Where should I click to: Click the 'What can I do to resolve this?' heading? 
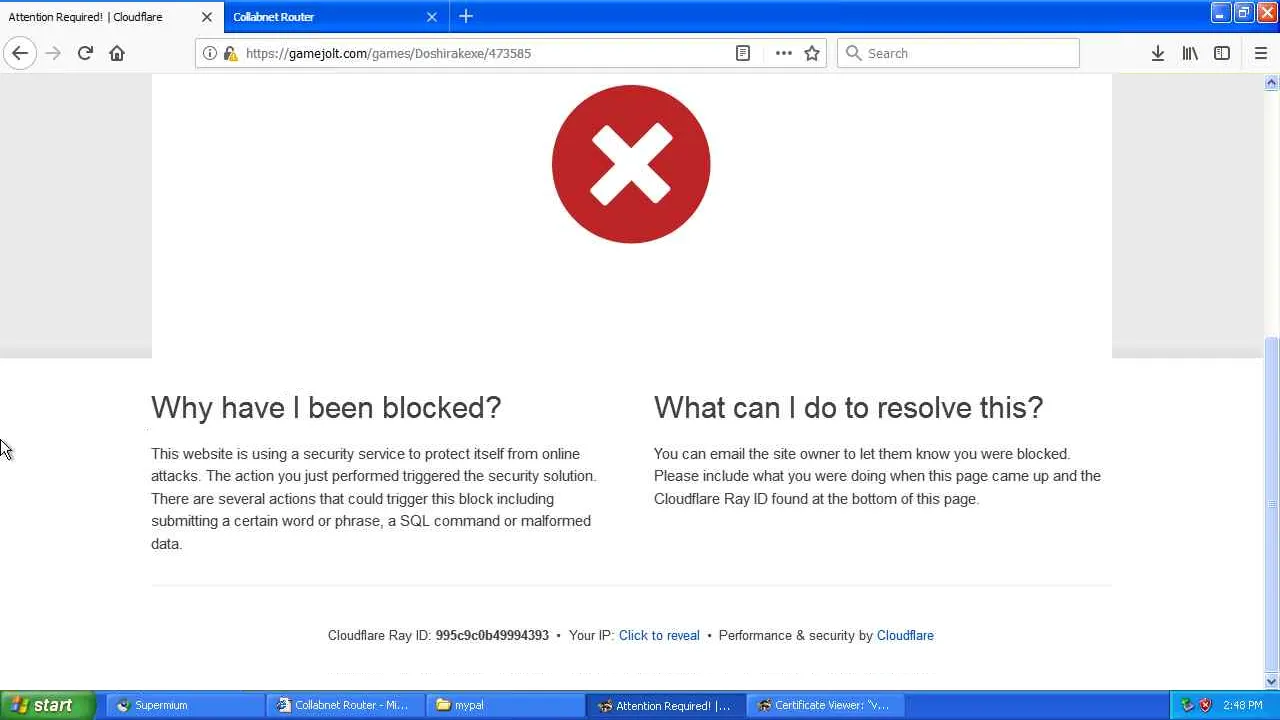coord(848,407)
